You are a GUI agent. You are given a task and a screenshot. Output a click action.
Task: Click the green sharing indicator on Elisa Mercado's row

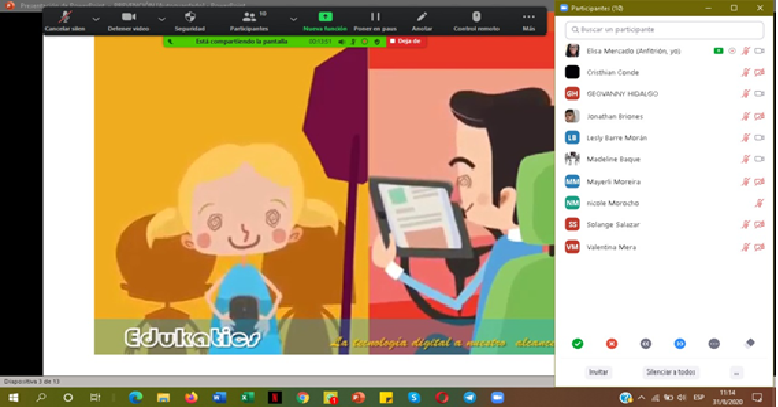click(x=718, y=51)
